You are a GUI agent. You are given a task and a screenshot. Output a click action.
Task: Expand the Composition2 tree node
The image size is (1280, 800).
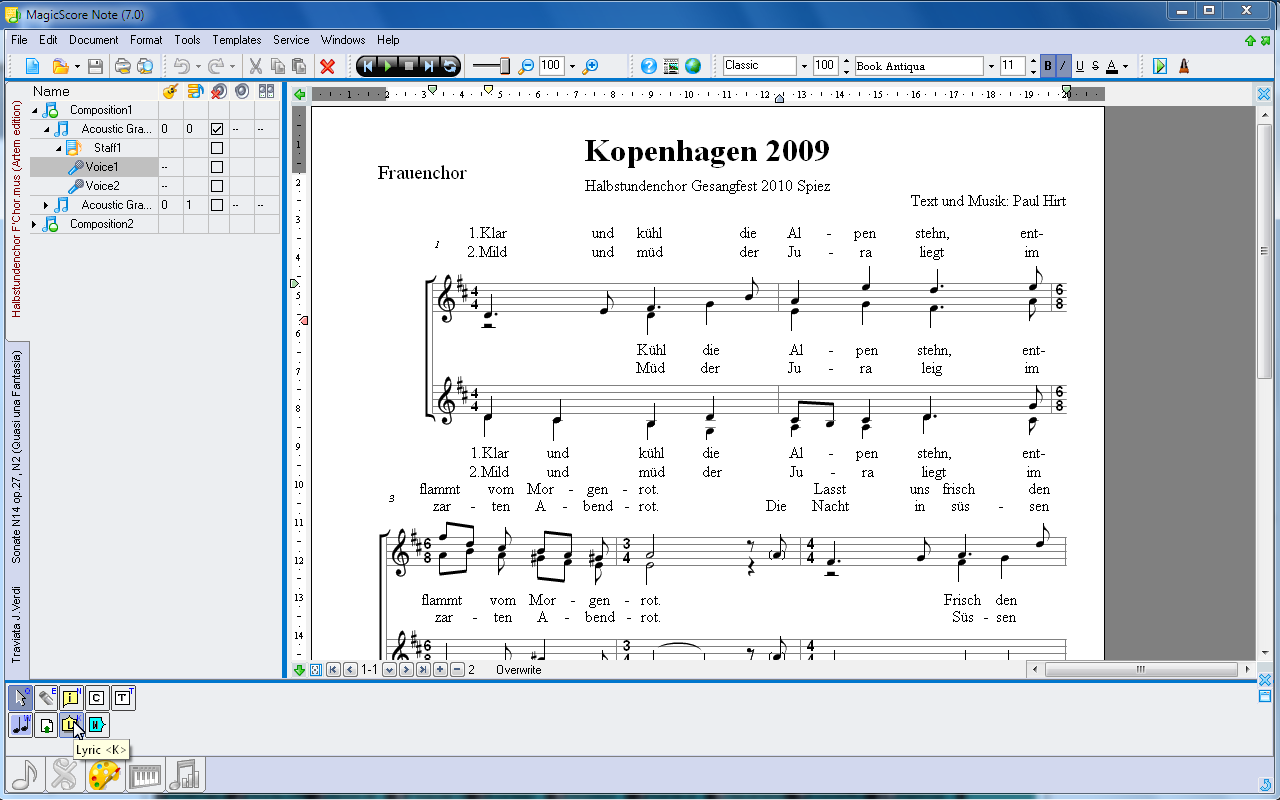click(x=35, y=224)
